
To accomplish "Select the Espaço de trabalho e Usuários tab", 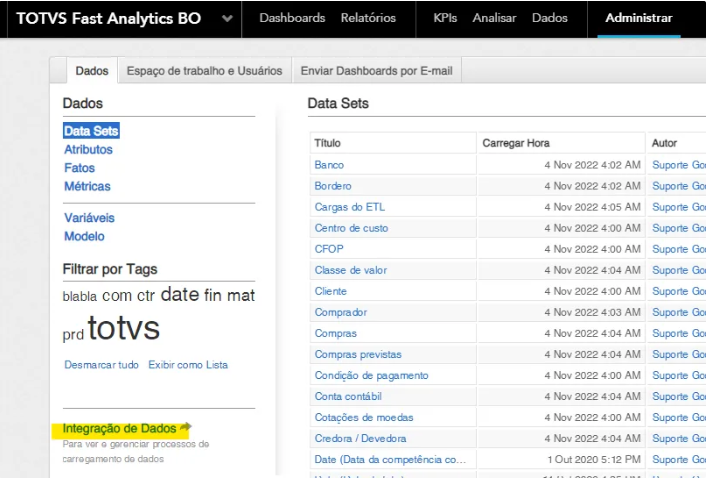I will pyautogui.click(x=204, y=71).
